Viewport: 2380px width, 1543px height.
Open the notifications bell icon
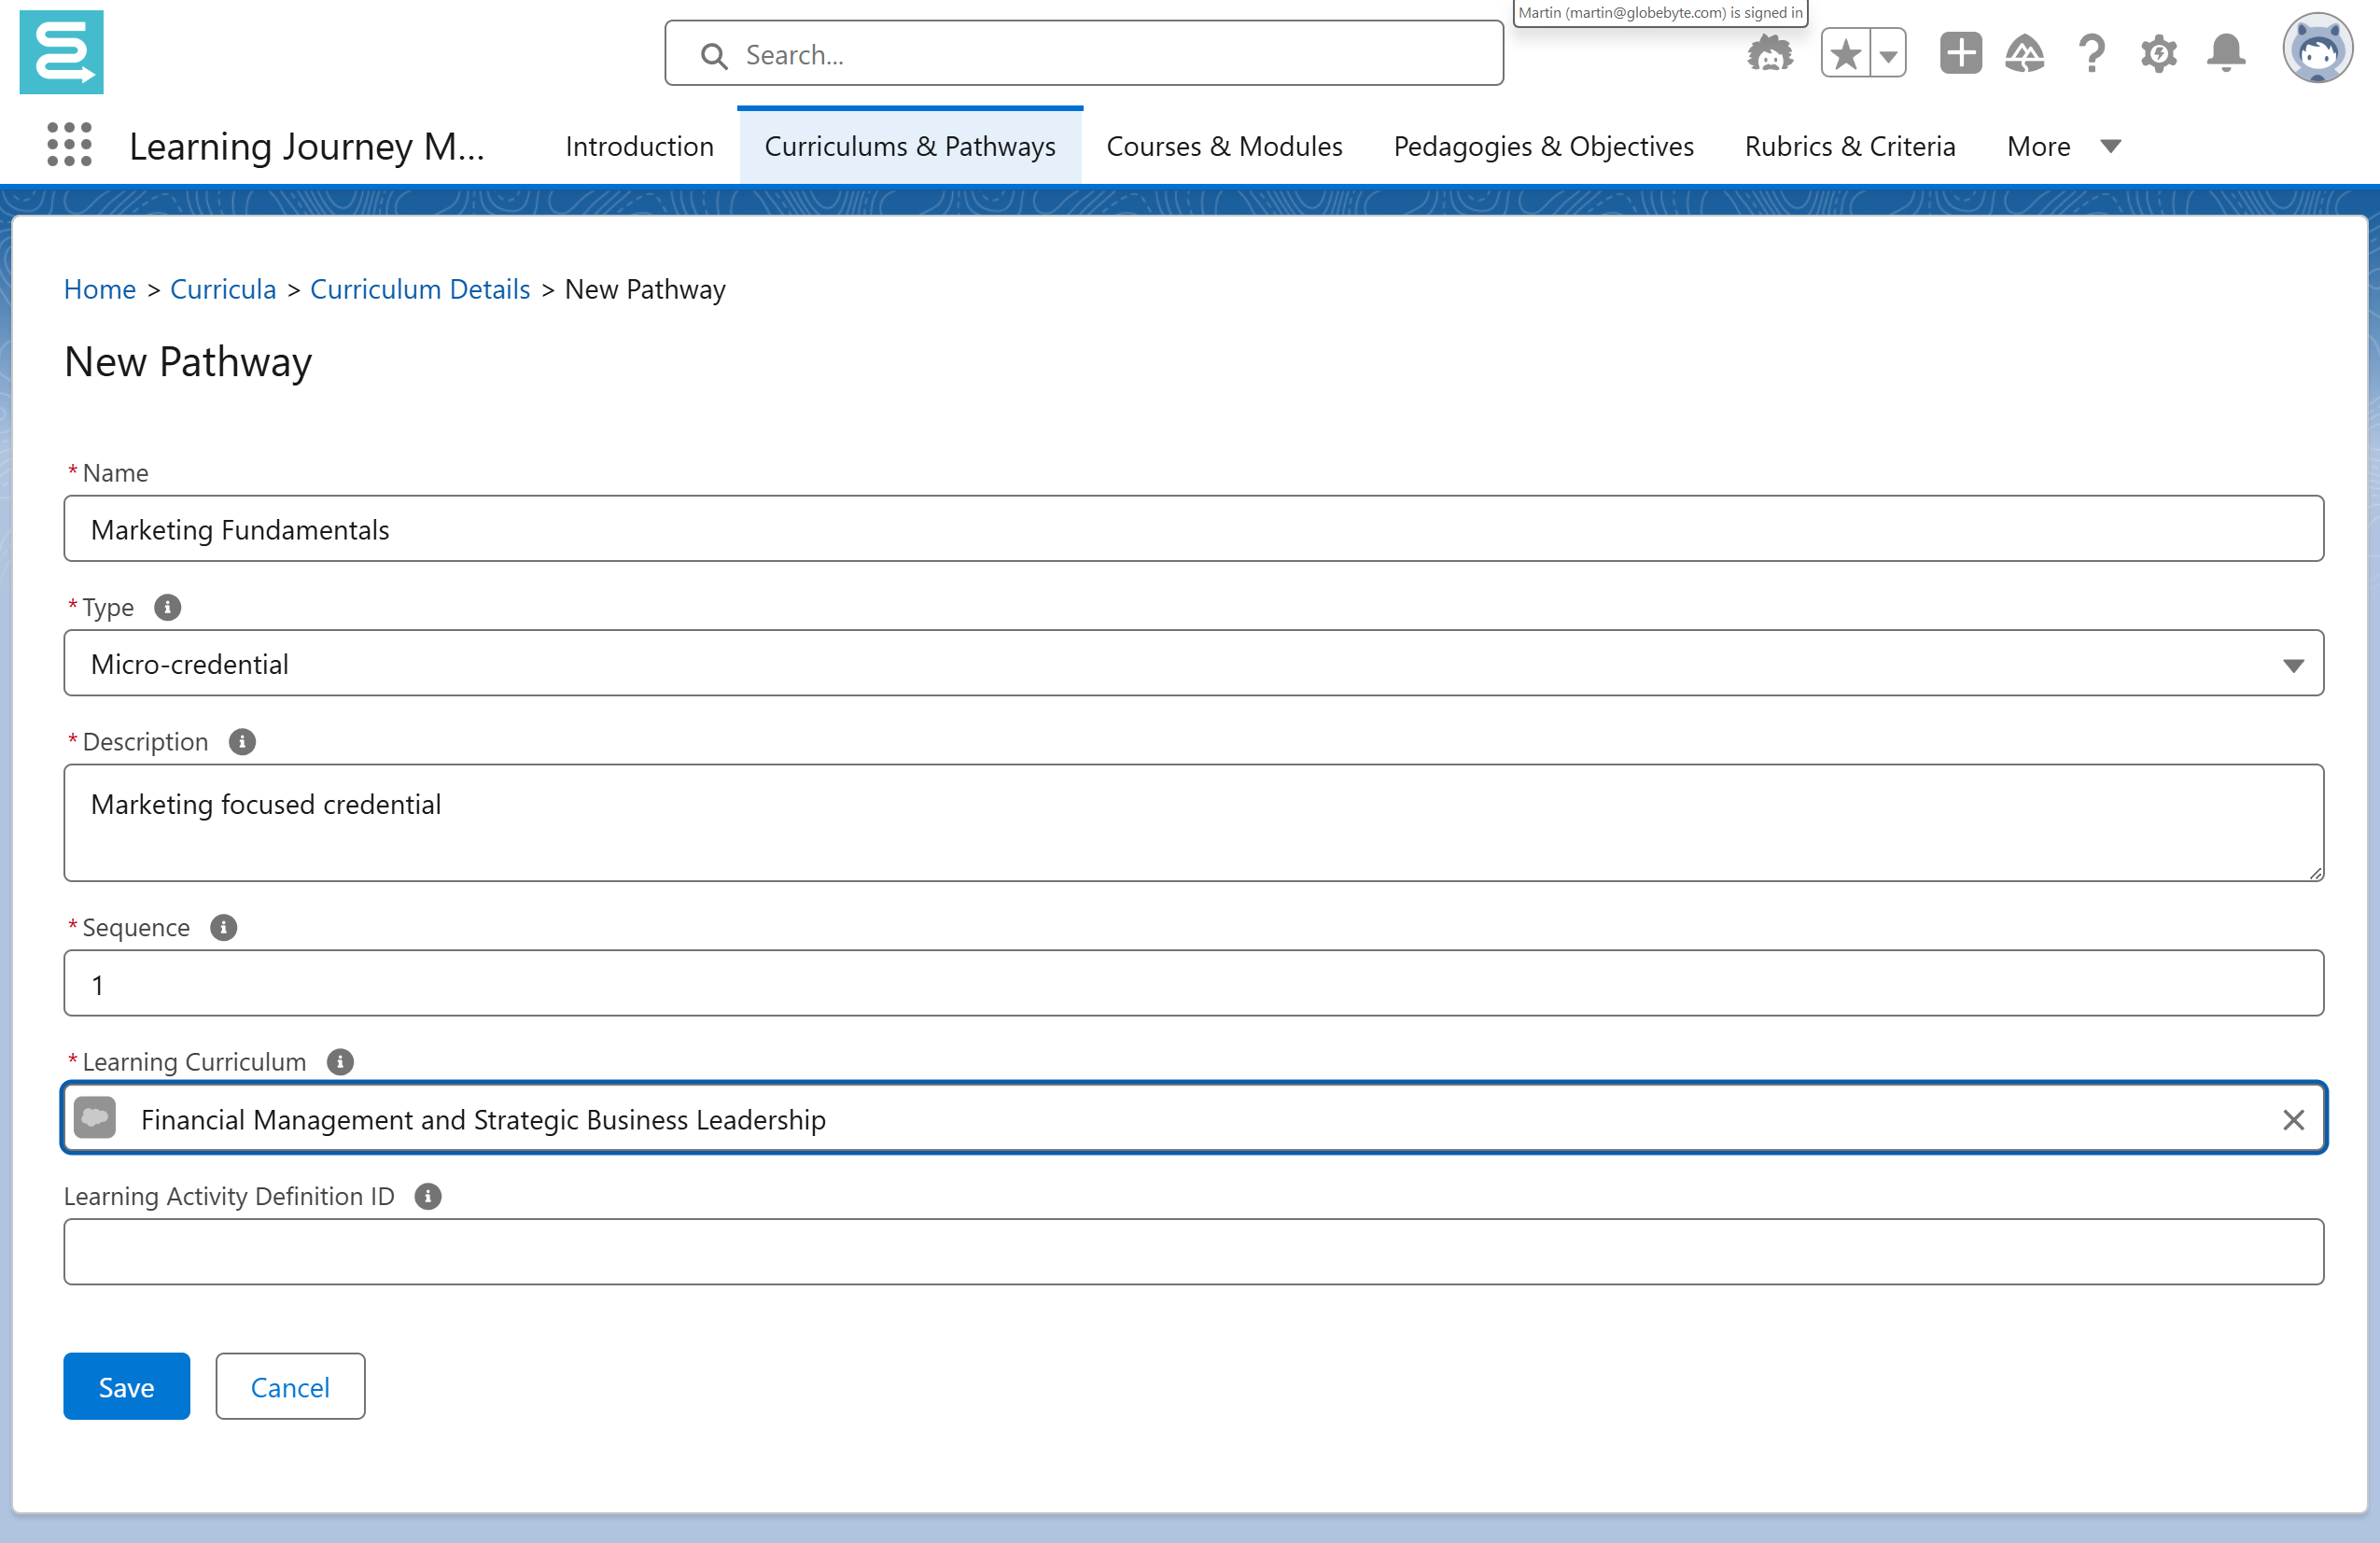pos(2226,54)
